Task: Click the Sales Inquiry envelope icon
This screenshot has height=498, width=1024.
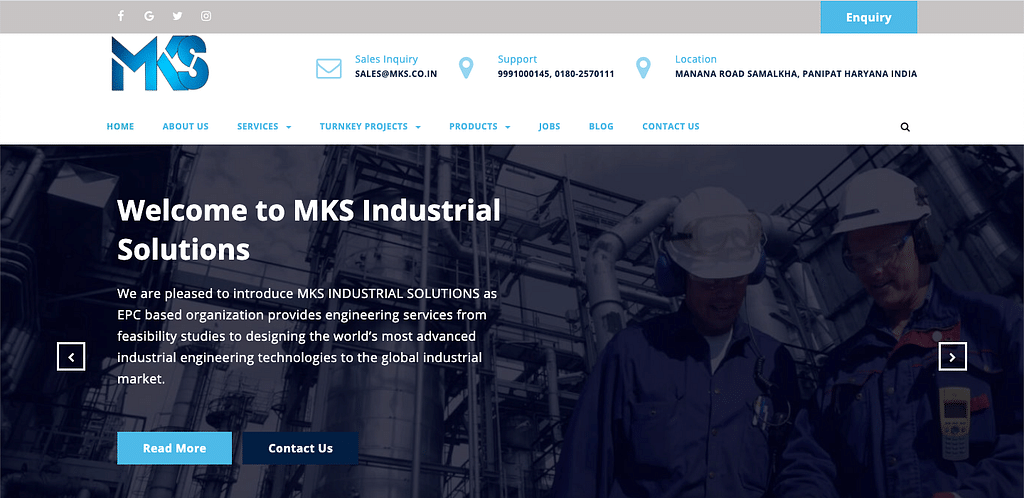Action: 329,69
